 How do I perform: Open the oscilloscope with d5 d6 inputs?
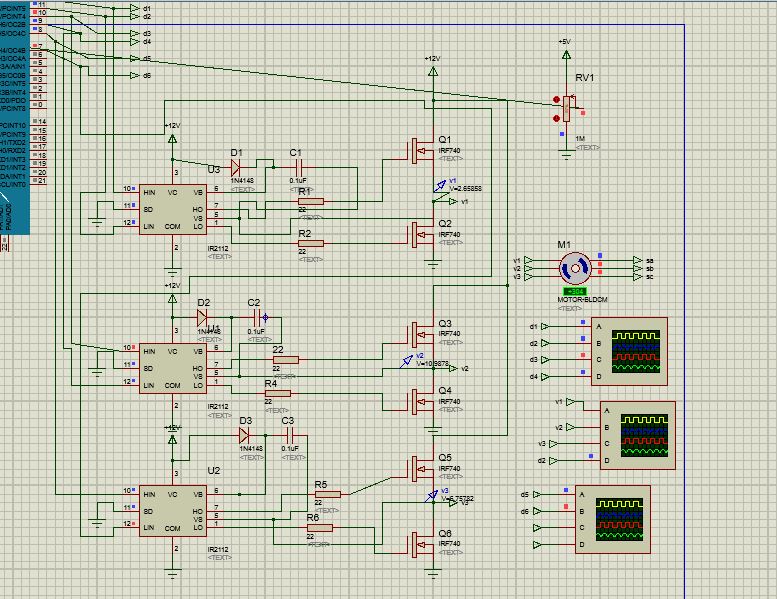coord(613,519)
